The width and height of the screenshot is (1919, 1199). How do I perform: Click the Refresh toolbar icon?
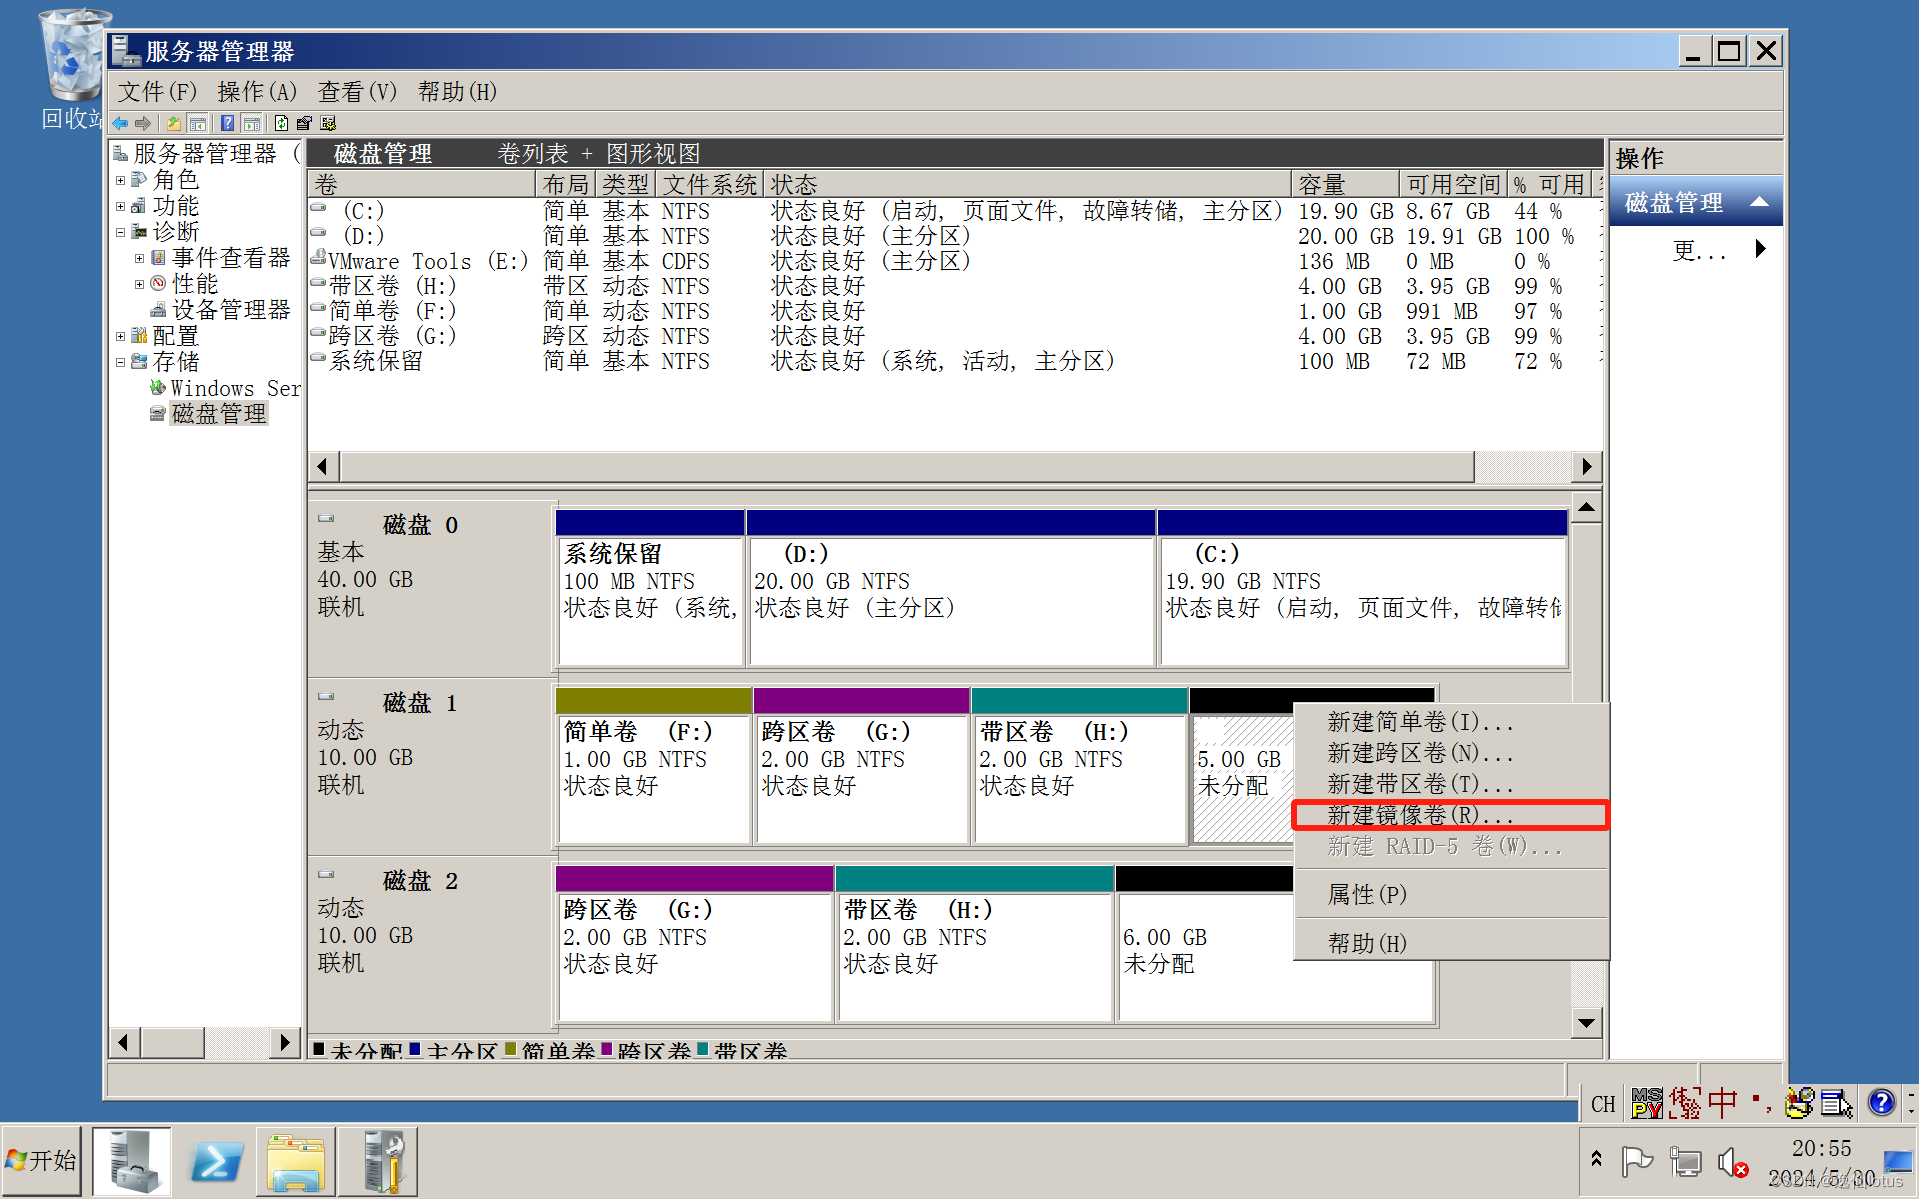282,123
